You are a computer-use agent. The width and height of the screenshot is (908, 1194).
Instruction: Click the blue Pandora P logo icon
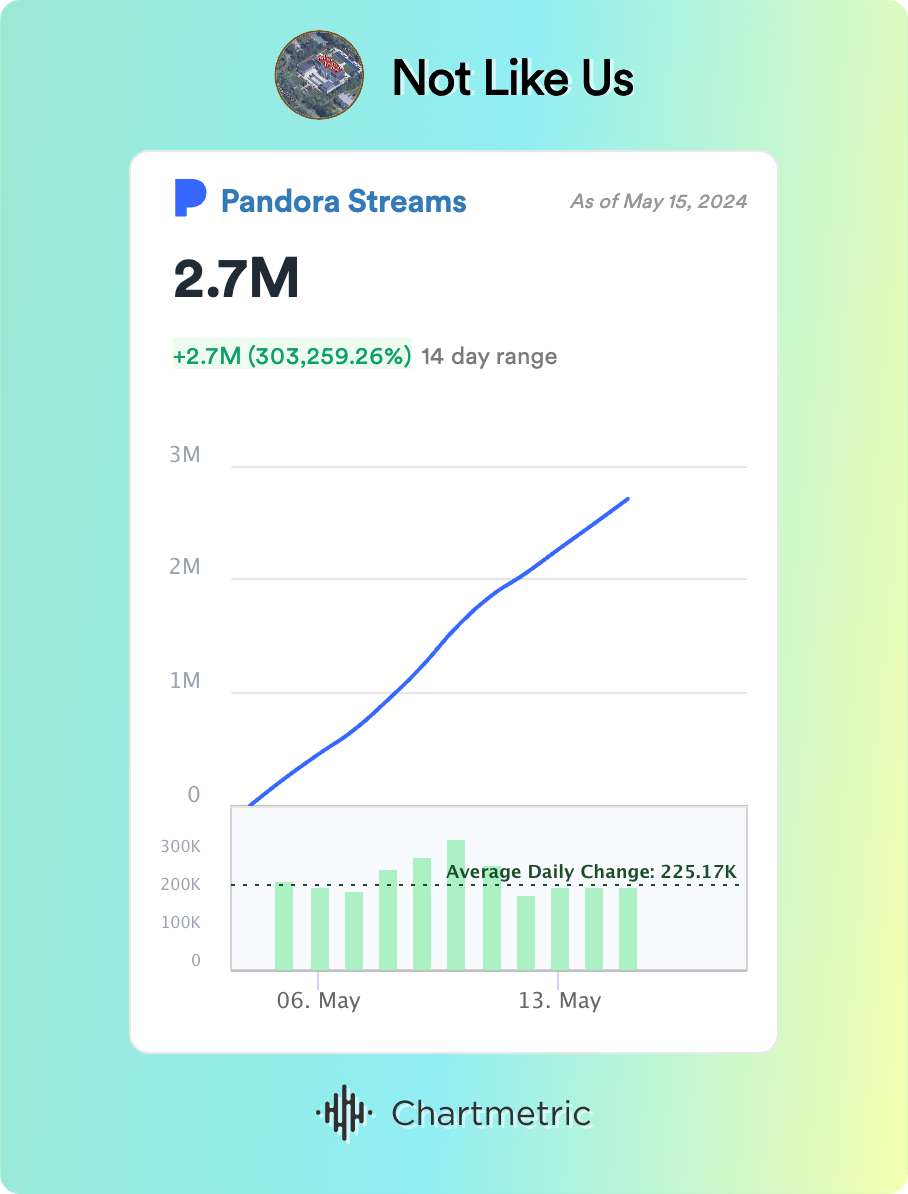(x=190, y=199)
